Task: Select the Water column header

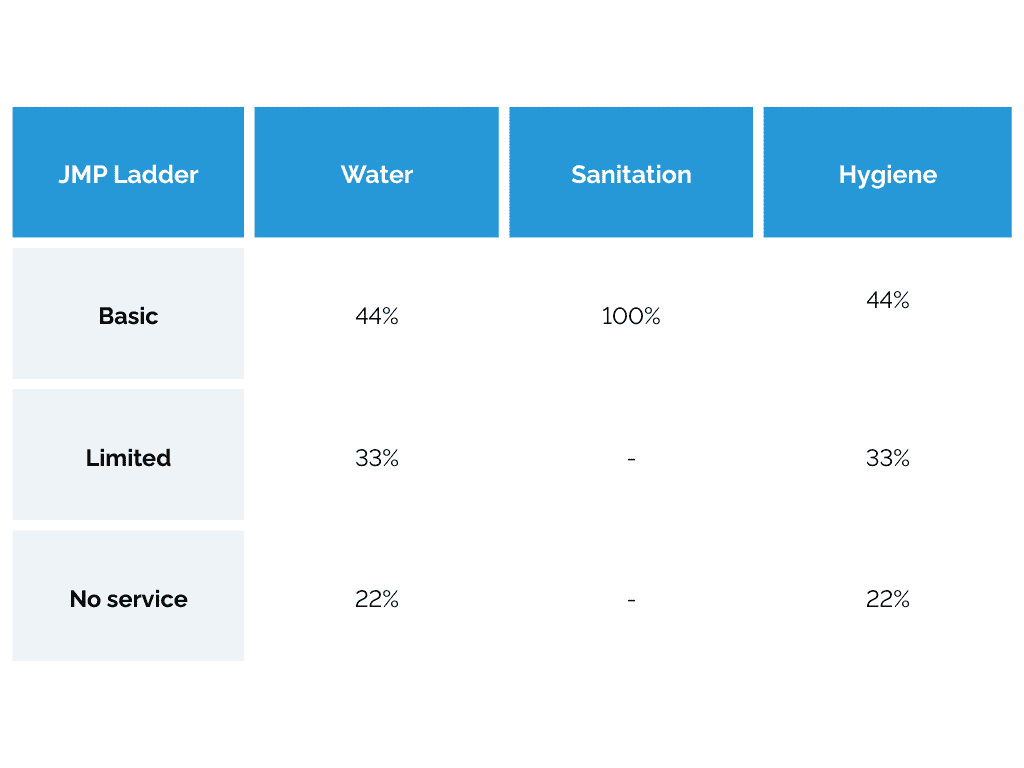Action: click(x=376, y=172)
